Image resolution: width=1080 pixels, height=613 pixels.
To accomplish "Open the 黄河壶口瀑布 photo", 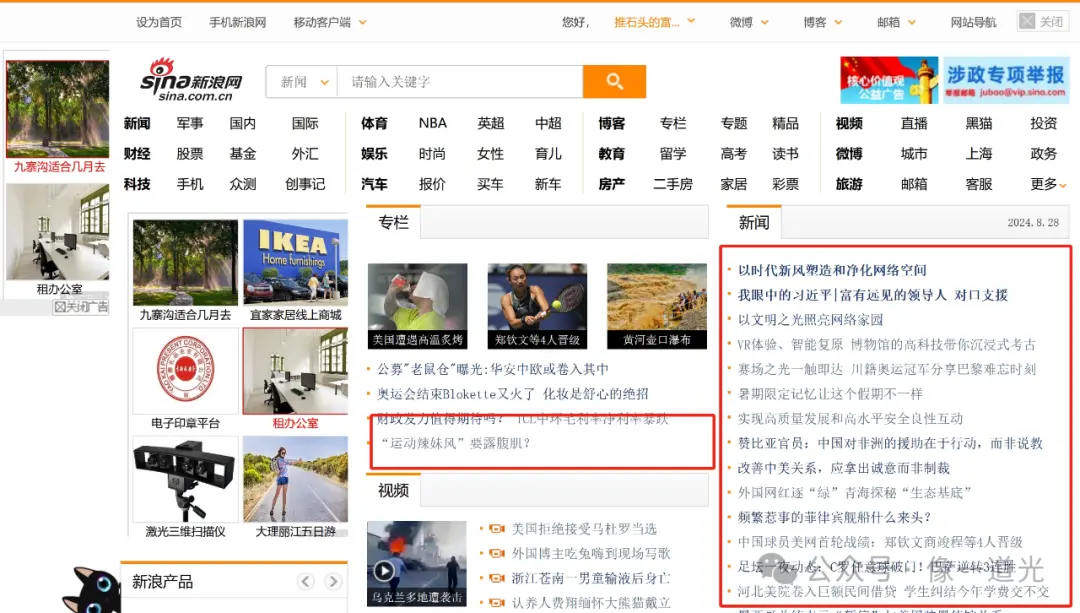I will pos(656,306).
